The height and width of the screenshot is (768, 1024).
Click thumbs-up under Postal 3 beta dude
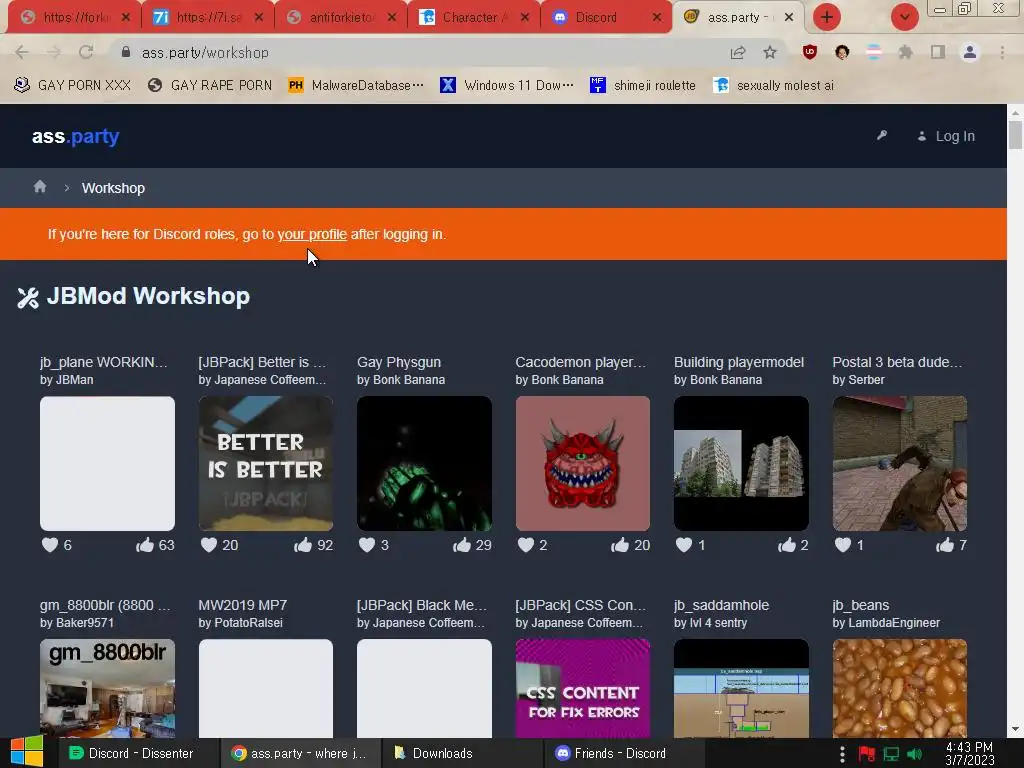(x=945, y=545)
